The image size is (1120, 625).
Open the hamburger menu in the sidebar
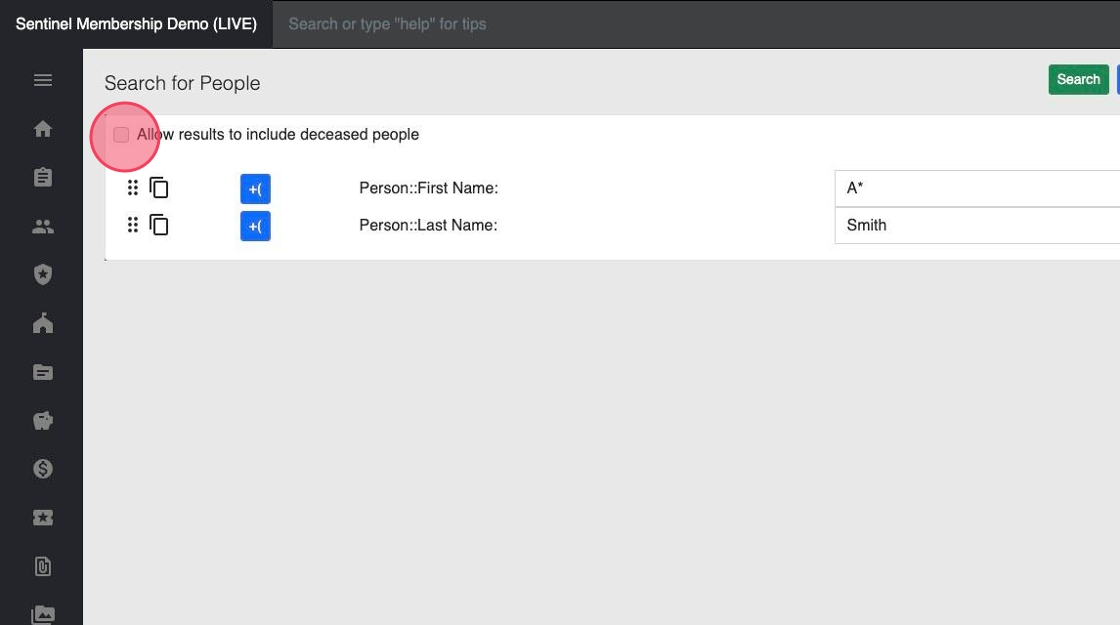pyautogui.click(x=42, y=80)
